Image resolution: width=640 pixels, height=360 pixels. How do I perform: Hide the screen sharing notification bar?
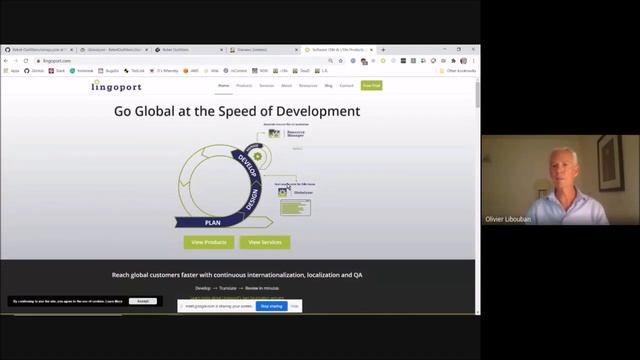295,306
